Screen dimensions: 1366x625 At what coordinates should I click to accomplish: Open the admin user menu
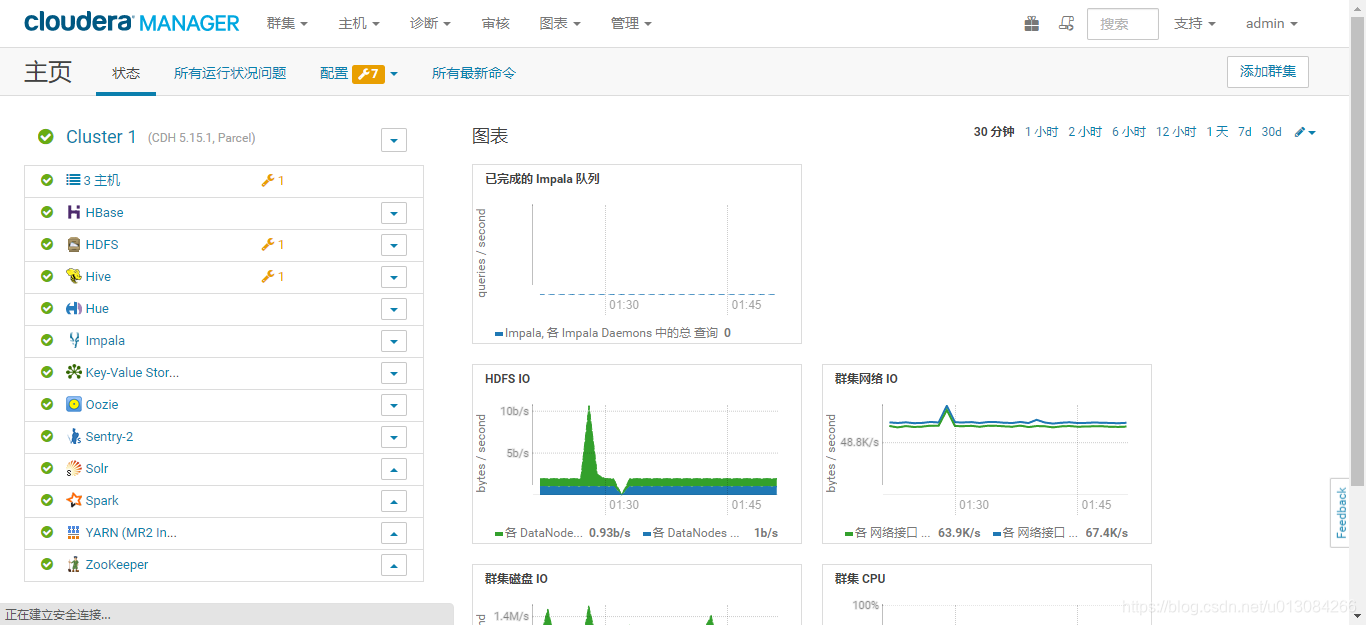[1272, 23]
